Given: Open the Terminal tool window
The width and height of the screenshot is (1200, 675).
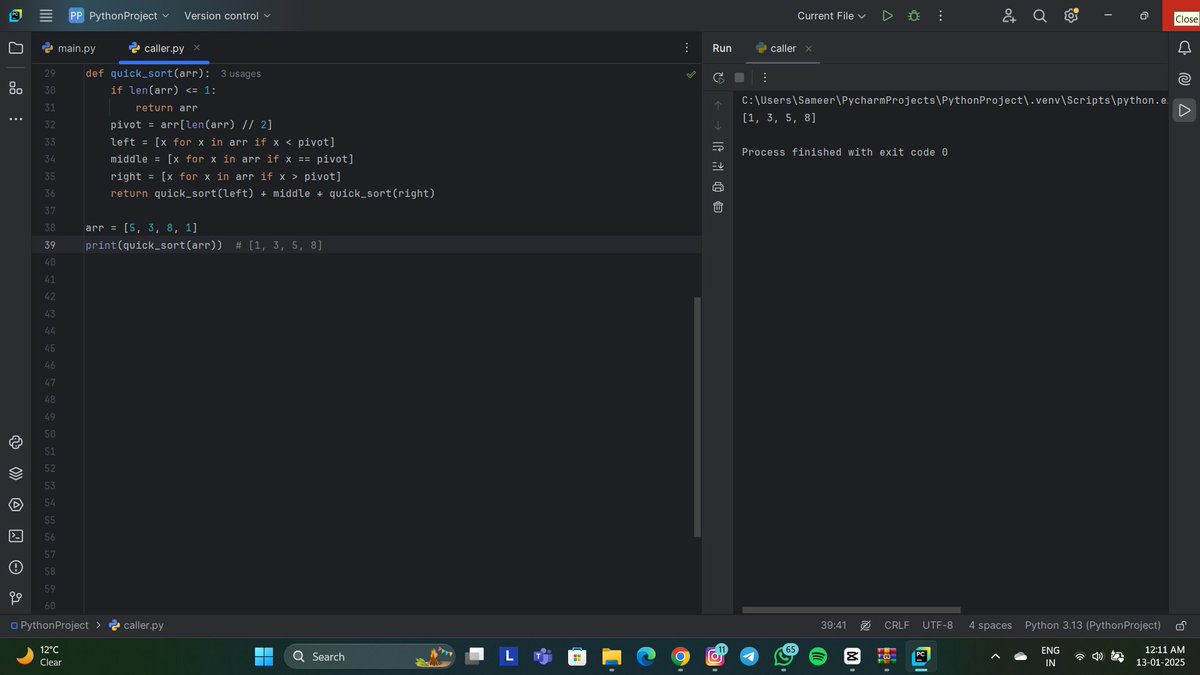Looking at the screenshot, I should click(x=15, y=535).
